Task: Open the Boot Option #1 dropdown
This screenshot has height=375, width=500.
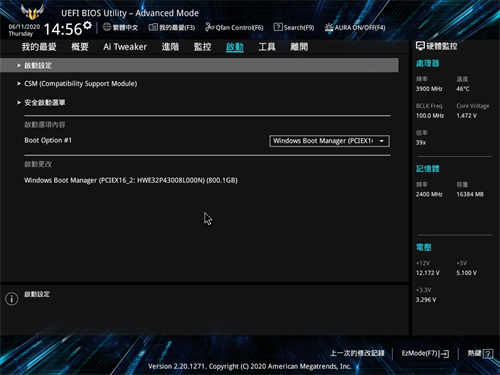Action: [329, 141]
